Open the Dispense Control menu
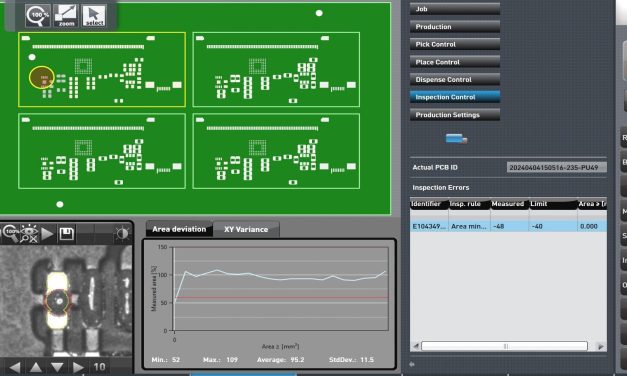 tap(455, 80)
